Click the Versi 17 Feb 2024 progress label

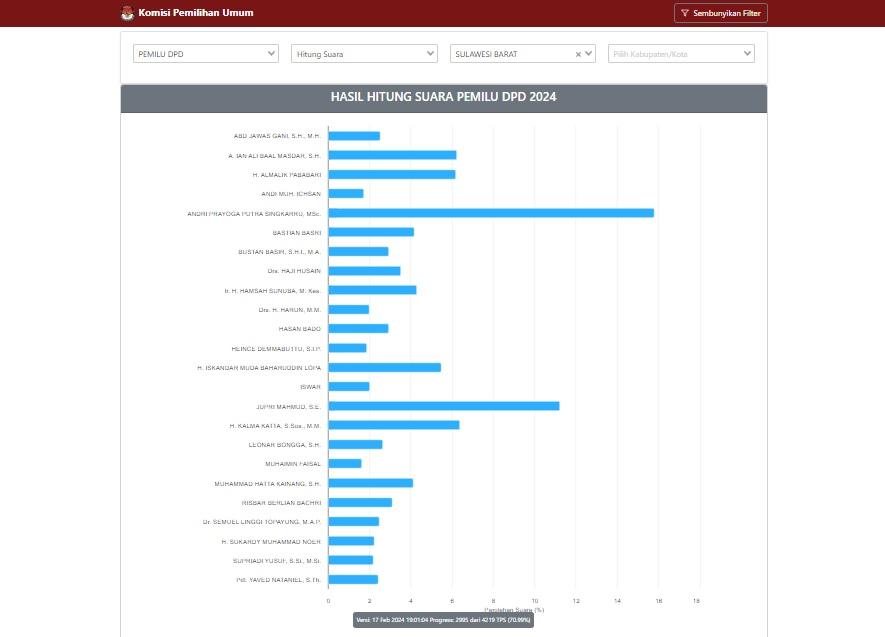(x=443, y=620)
